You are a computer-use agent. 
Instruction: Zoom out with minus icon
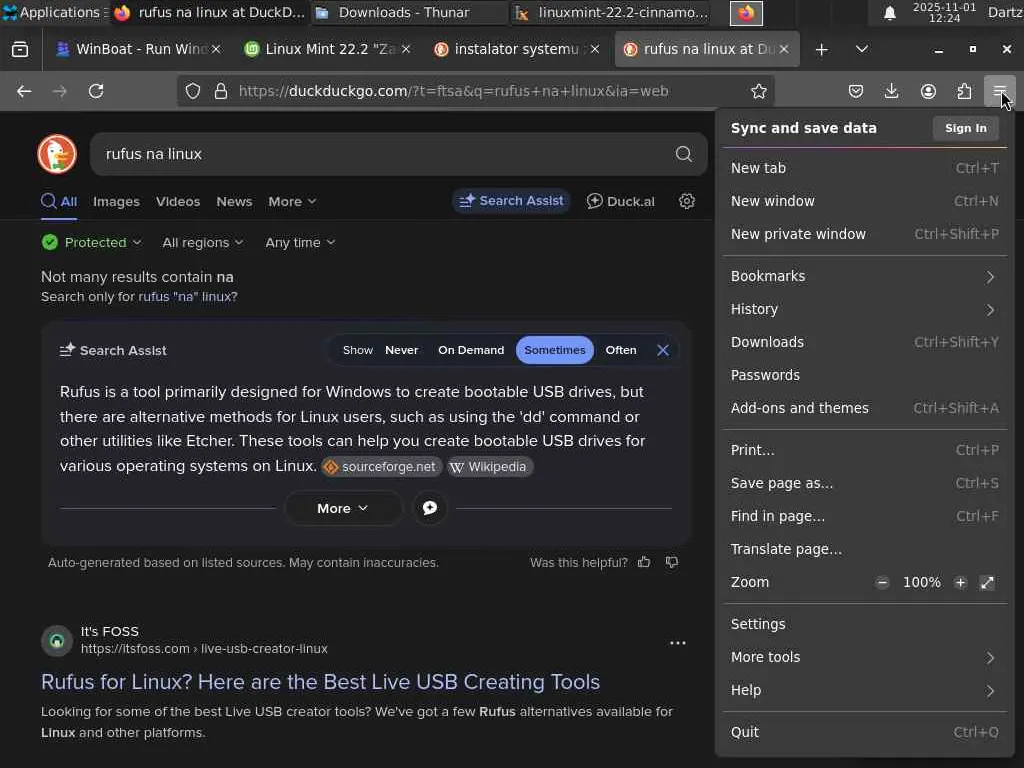[x=882, y=583]
